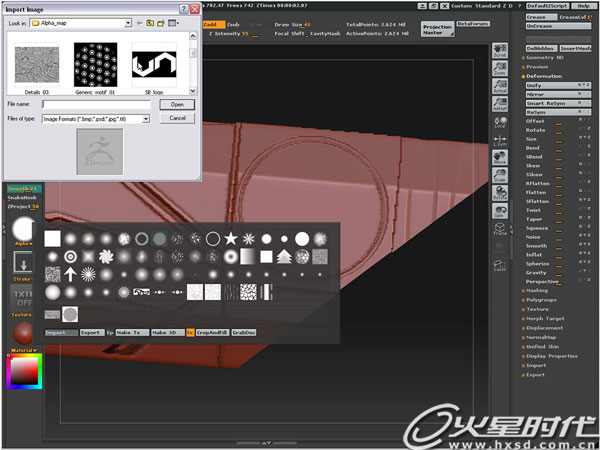600x450 pixels.
Task: Select the Smooth brush setting
Action: 24,189
